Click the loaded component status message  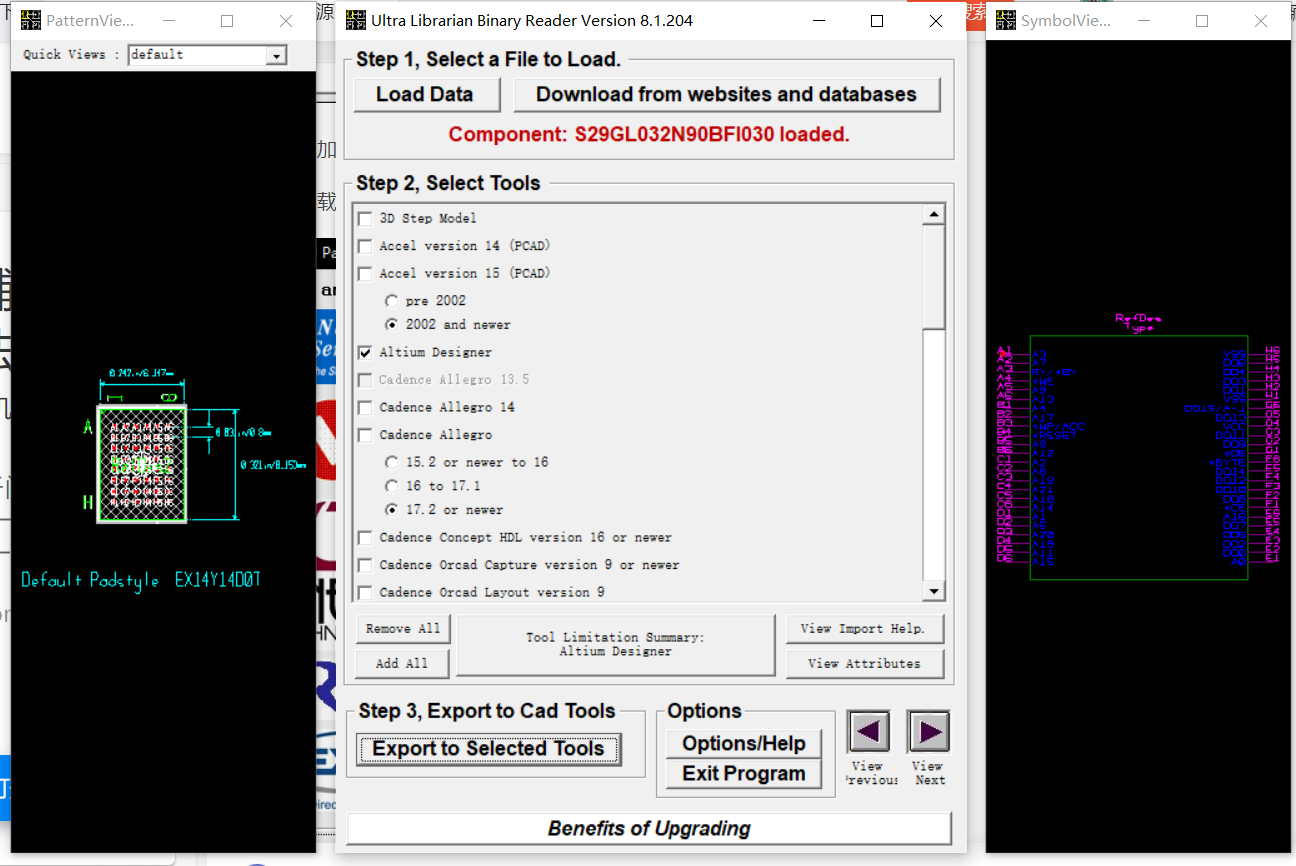click(649, 134)
